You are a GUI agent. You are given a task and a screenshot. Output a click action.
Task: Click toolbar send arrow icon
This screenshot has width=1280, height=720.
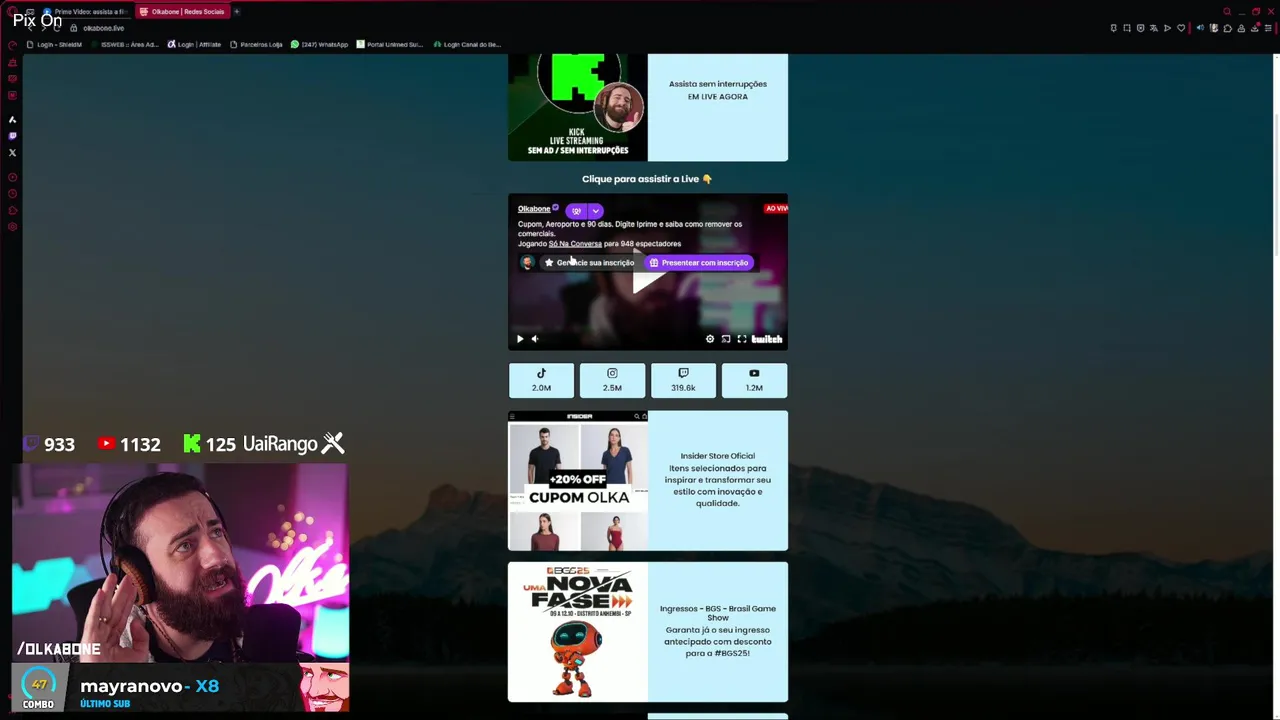(1167, 28)
